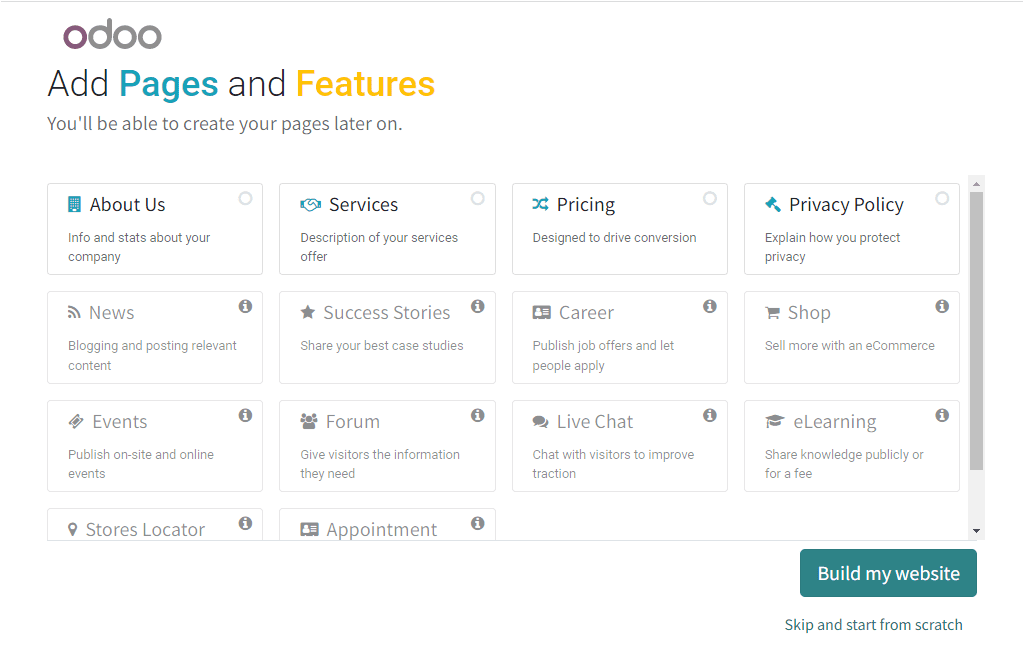The width and height of the screenshot is (1024, 651).
Task: Click Skip and start from scratch
Action: 874,624
